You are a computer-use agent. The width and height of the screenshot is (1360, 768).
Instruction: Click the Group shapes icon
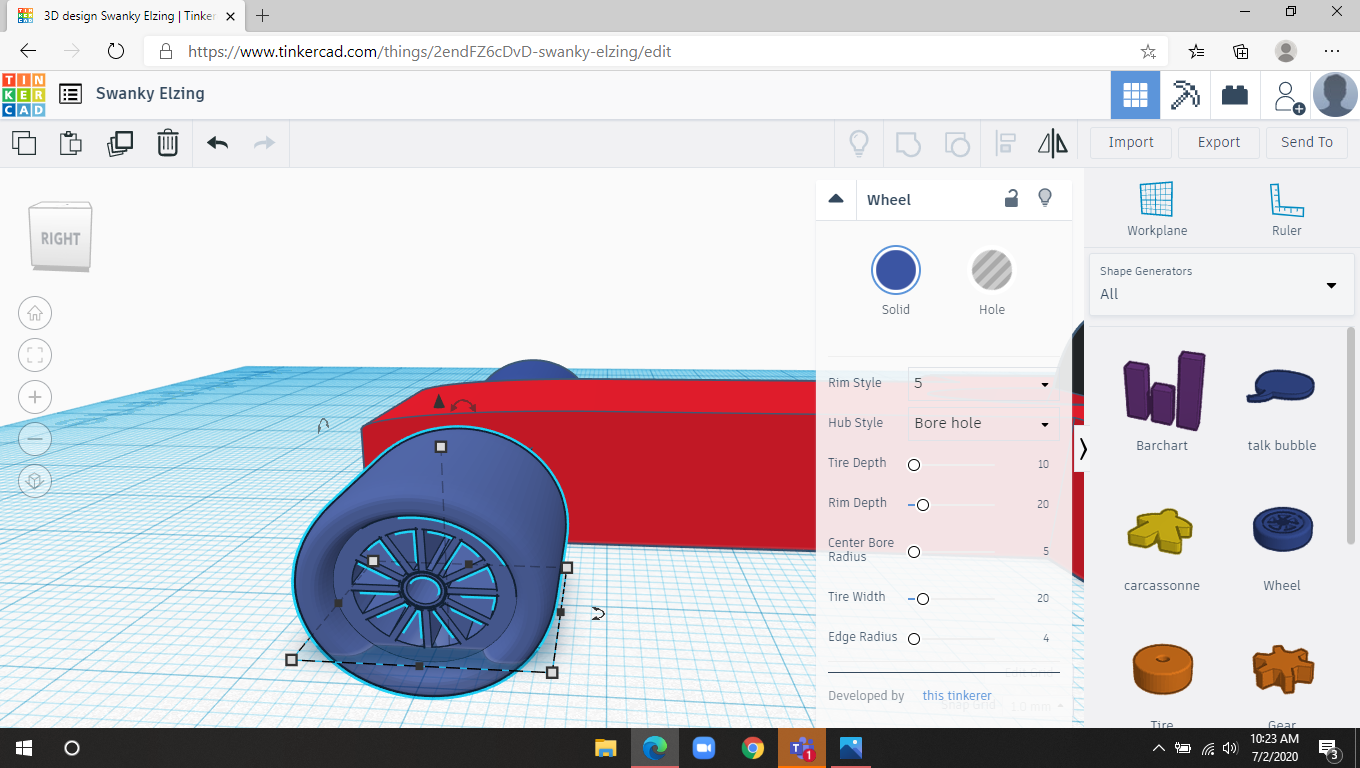(x=908, y=143)
